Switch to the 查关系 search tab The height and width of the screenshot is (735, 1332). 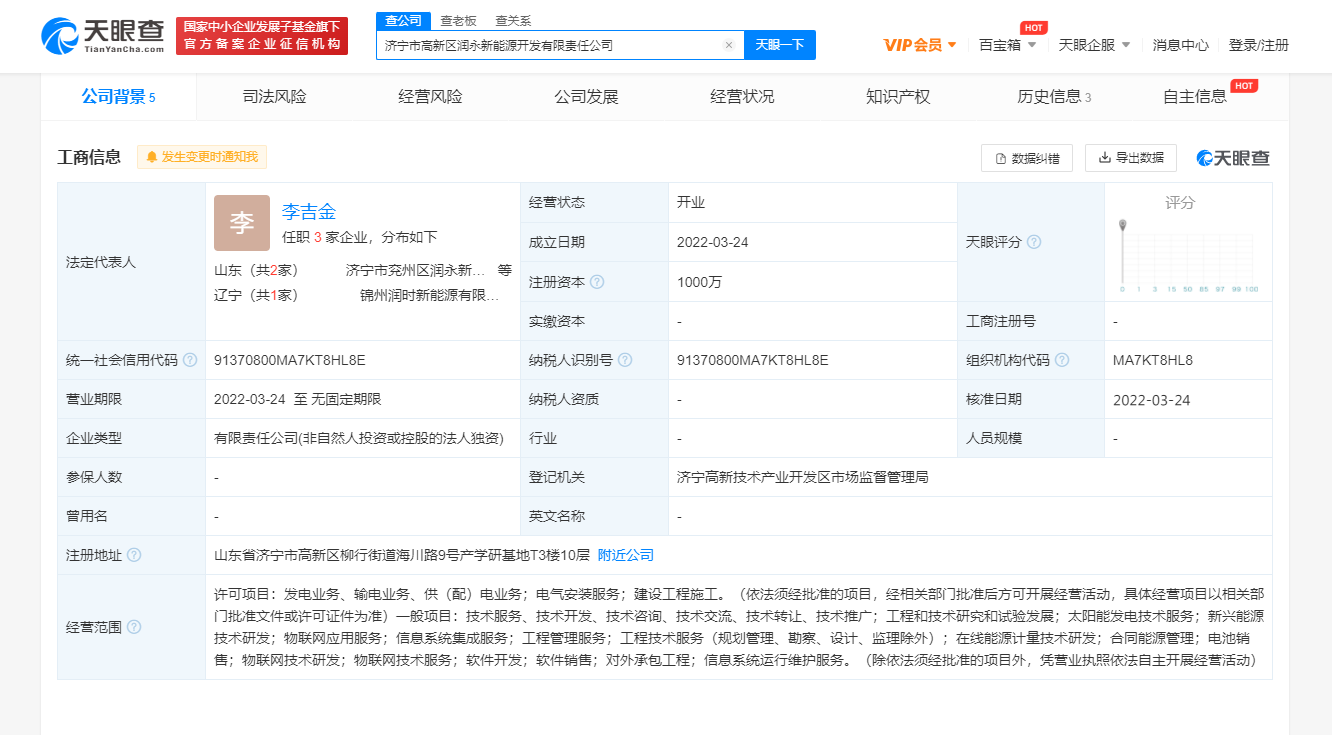tap(513, 21)
